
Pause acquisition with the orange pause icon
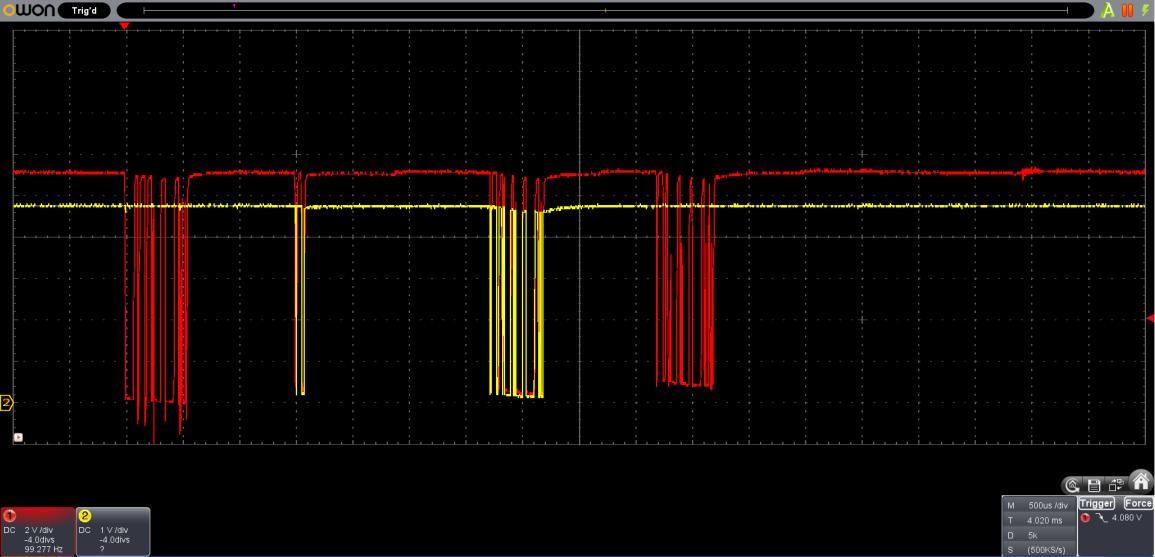pos(1128,10)
